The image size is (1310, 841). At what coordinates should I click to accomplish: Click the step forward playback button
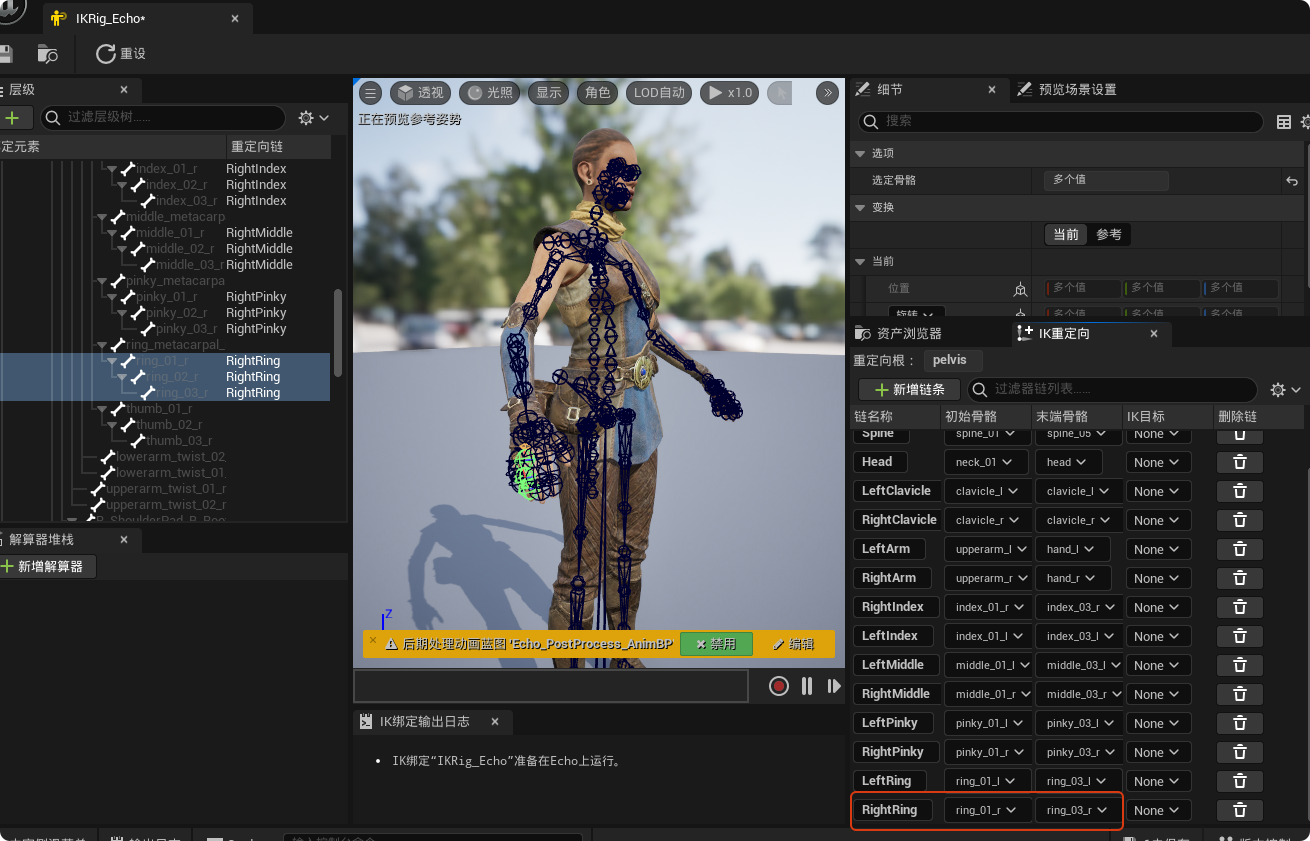point(834,686)
